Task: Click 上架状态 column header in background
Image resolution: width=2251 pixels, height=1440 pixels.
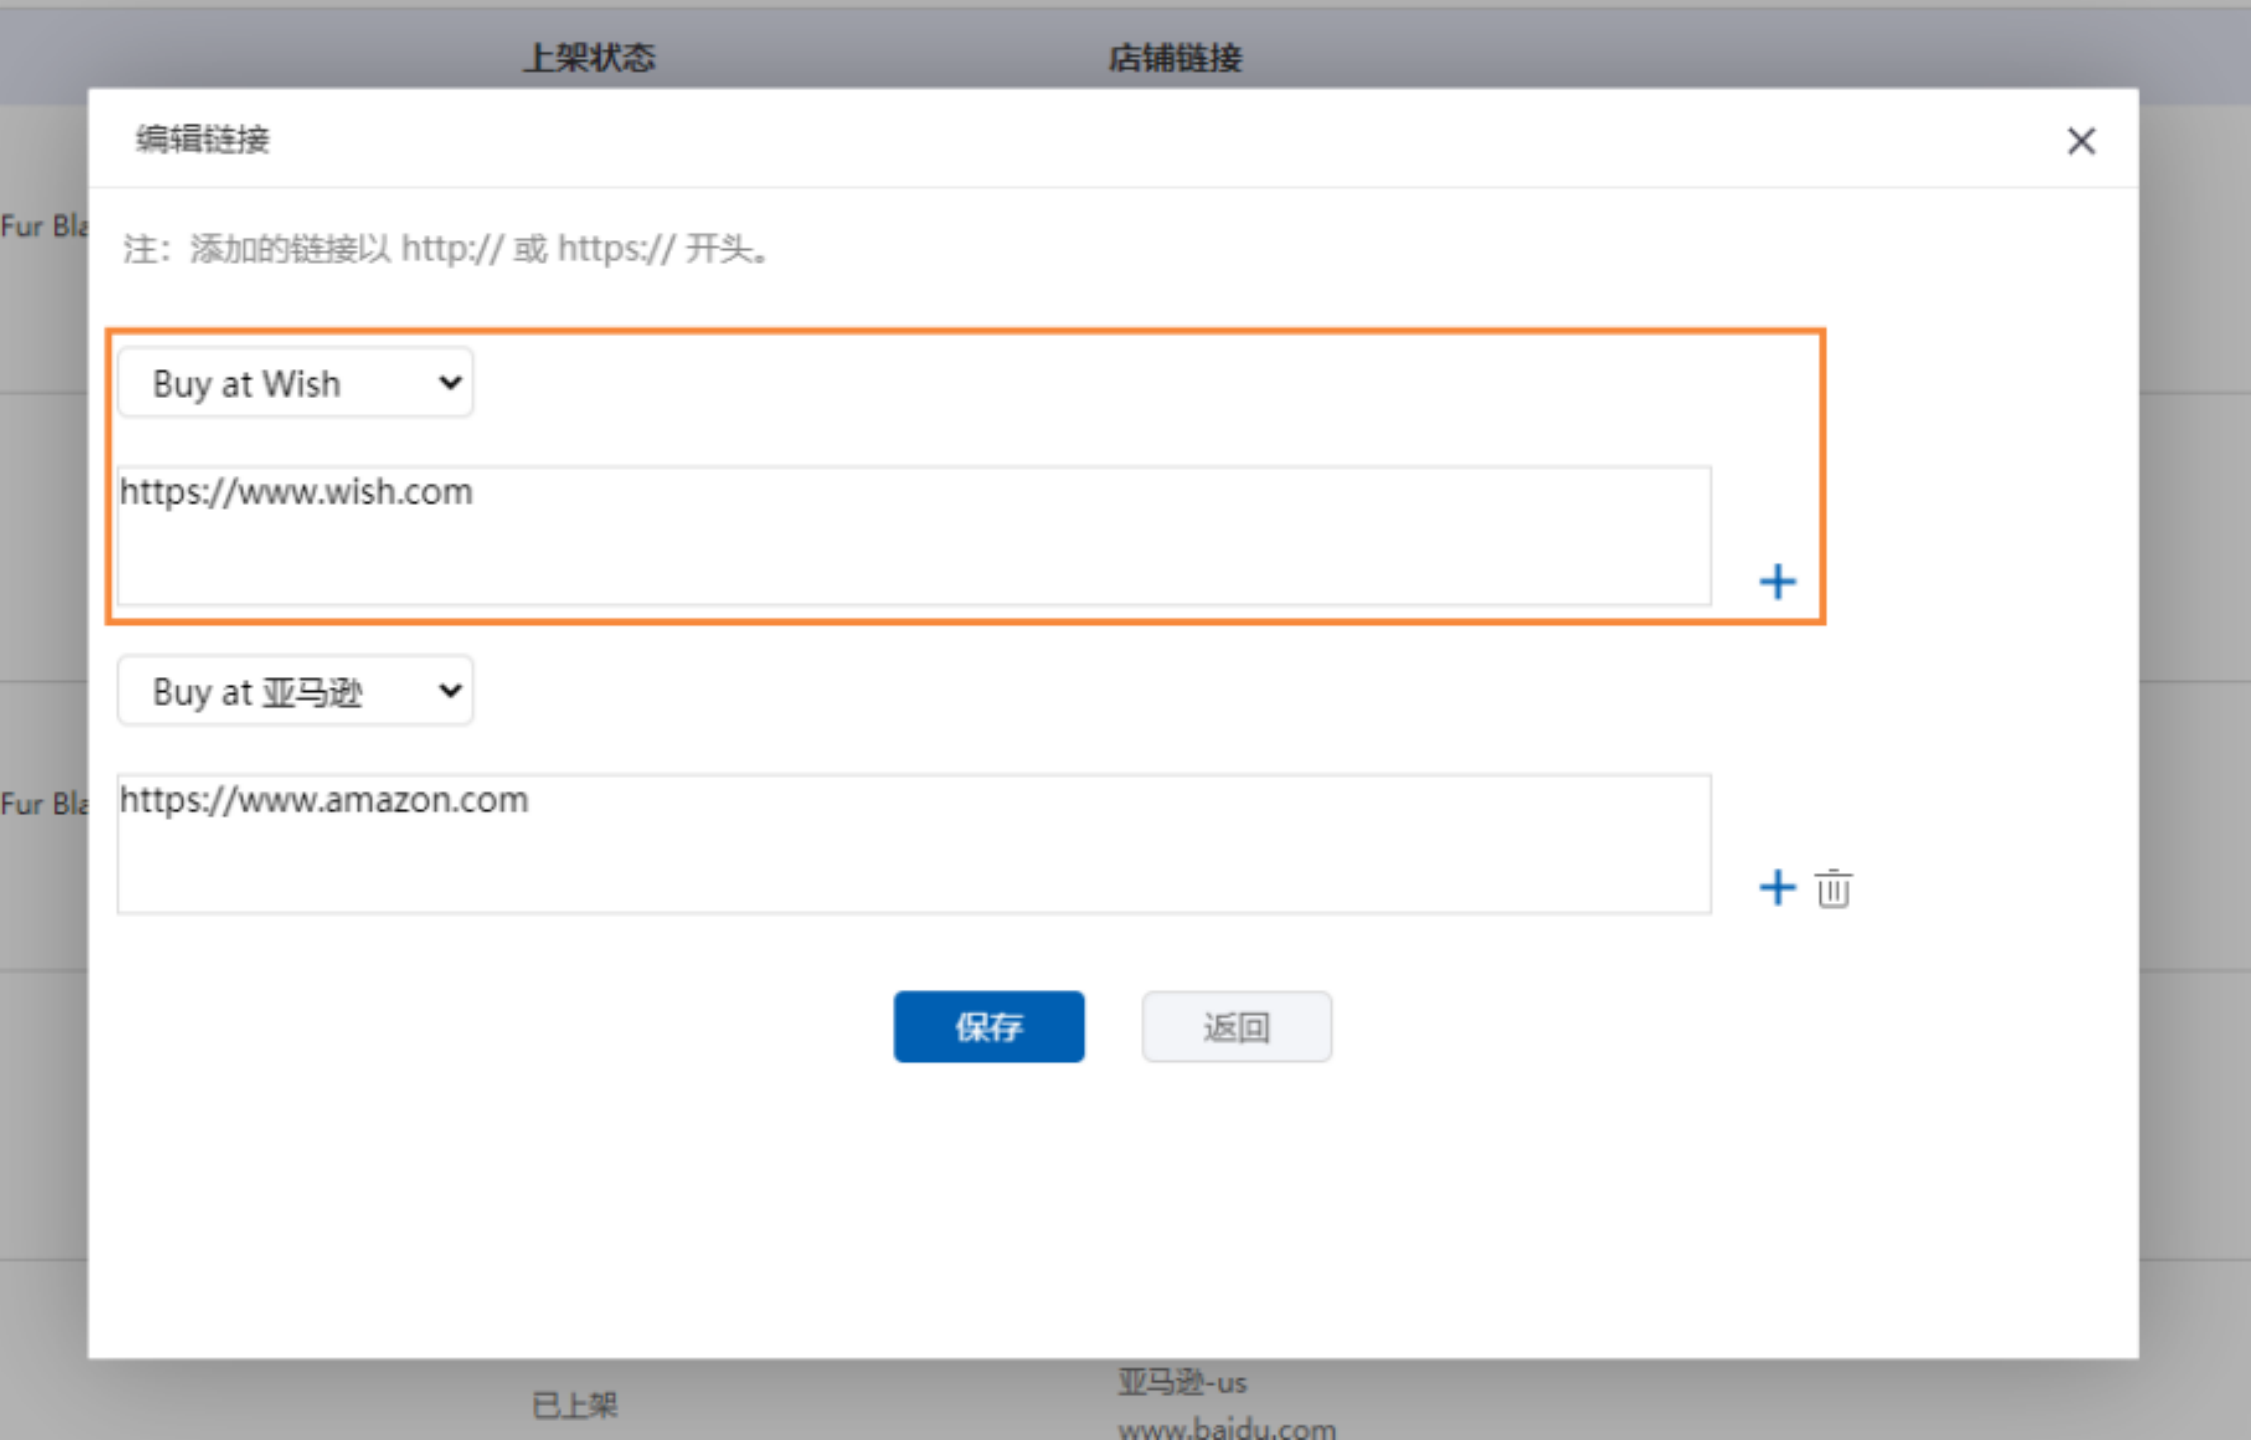Action: tap(589, 57)
